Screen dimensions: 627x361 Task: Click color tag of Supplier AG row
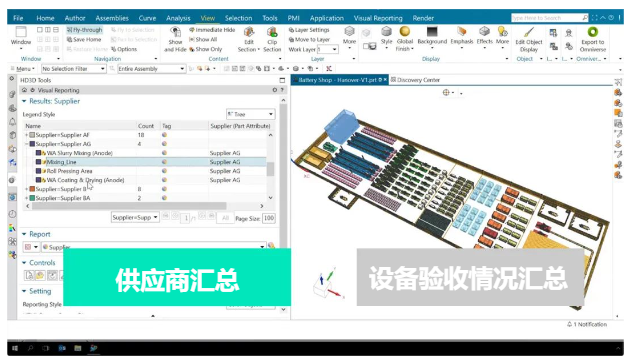click(164, 144)
